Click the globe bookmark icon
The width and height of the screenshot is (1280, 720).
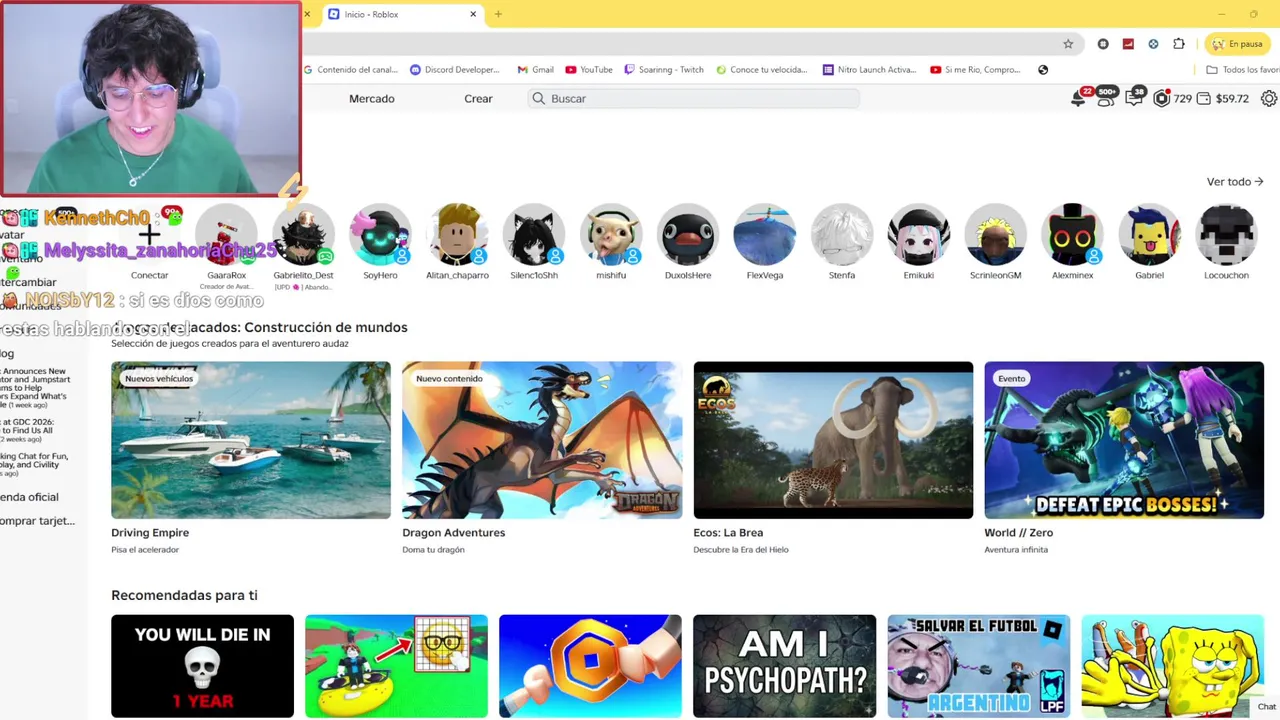click(x=1043, y=70)
